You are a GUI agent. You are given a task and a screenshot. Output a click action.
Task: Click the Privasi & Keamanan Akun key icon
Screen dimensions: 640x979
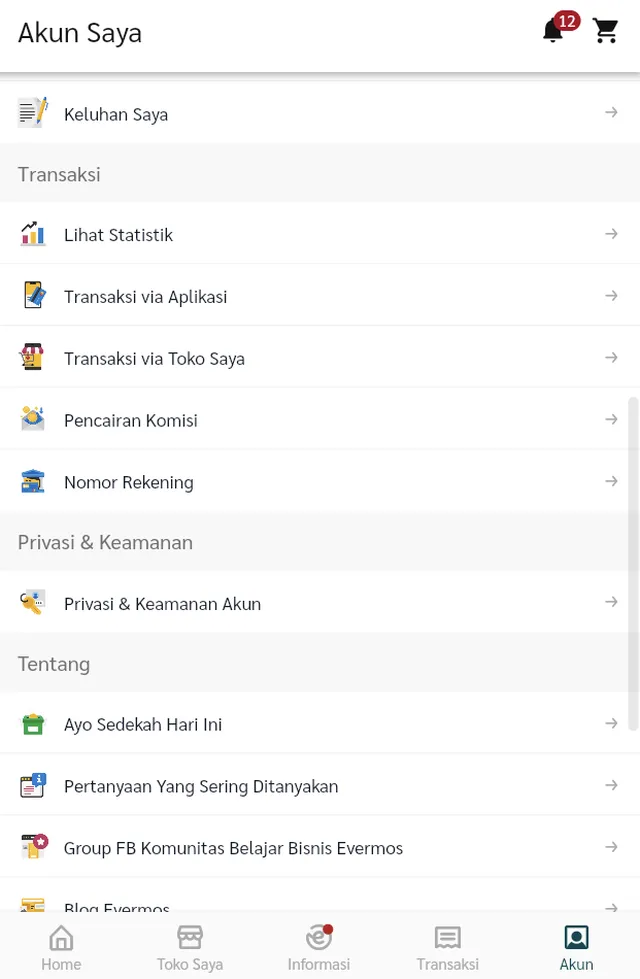click(x=31, y=602)
